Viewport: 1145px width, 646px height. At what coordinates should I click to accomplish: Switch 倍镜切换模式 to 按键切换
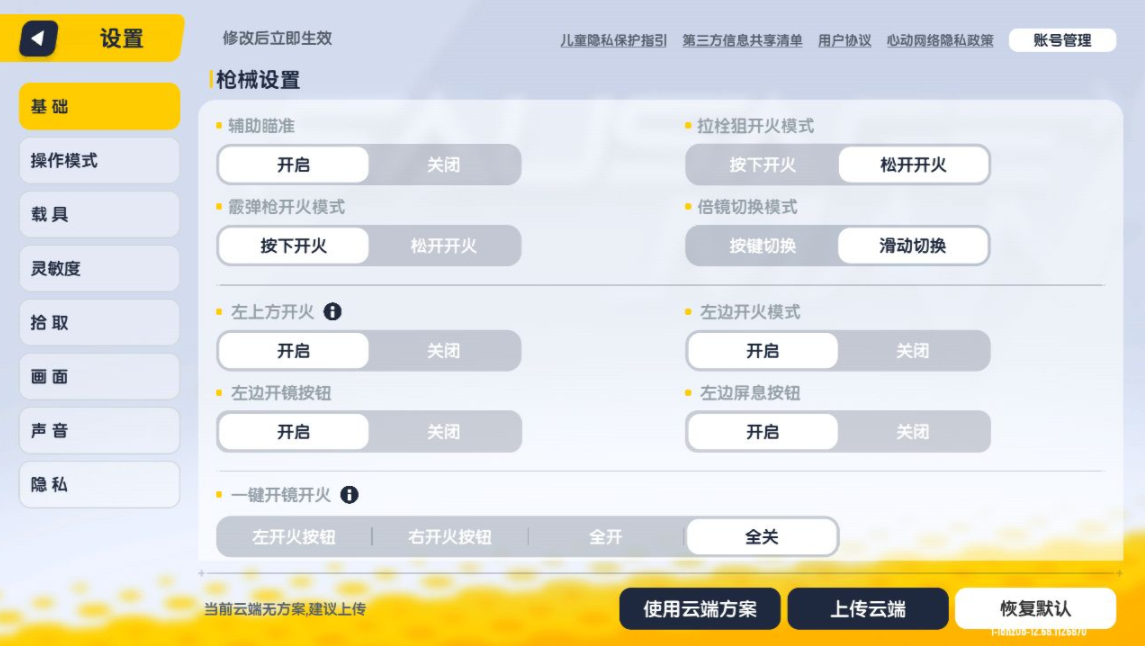[762, 246]
